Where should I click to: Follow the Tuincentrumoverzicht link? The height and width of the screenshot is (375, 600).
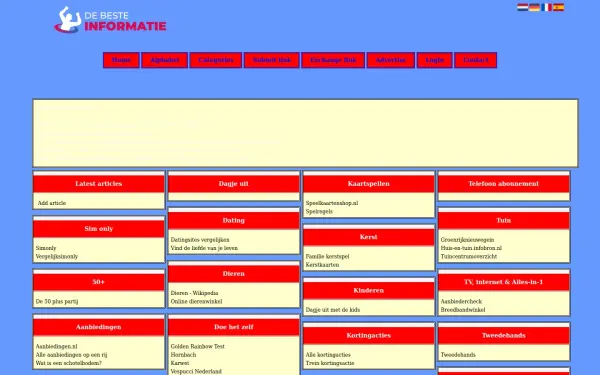(x=469, y=256)
